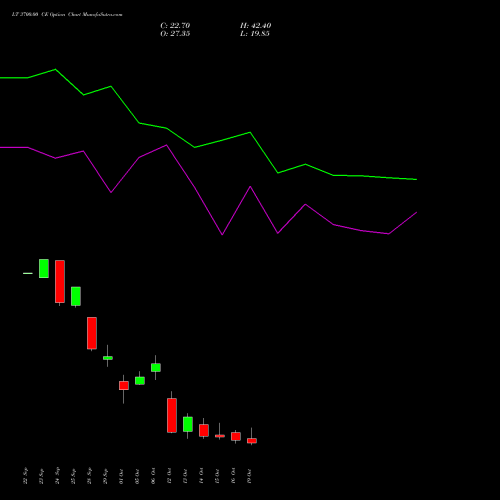Click the red 16 Oct candlestick
500x500 pixels.
(x=236, y=436)
